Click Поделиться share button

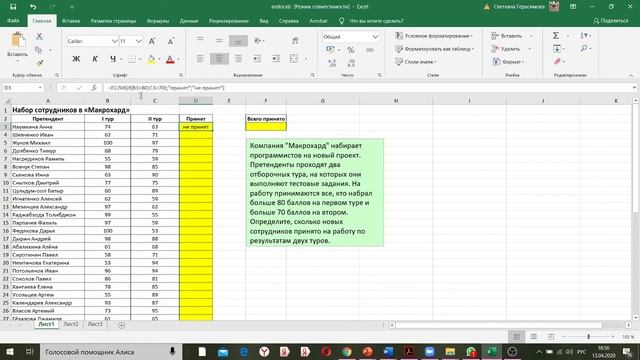(x=611, y=21)
